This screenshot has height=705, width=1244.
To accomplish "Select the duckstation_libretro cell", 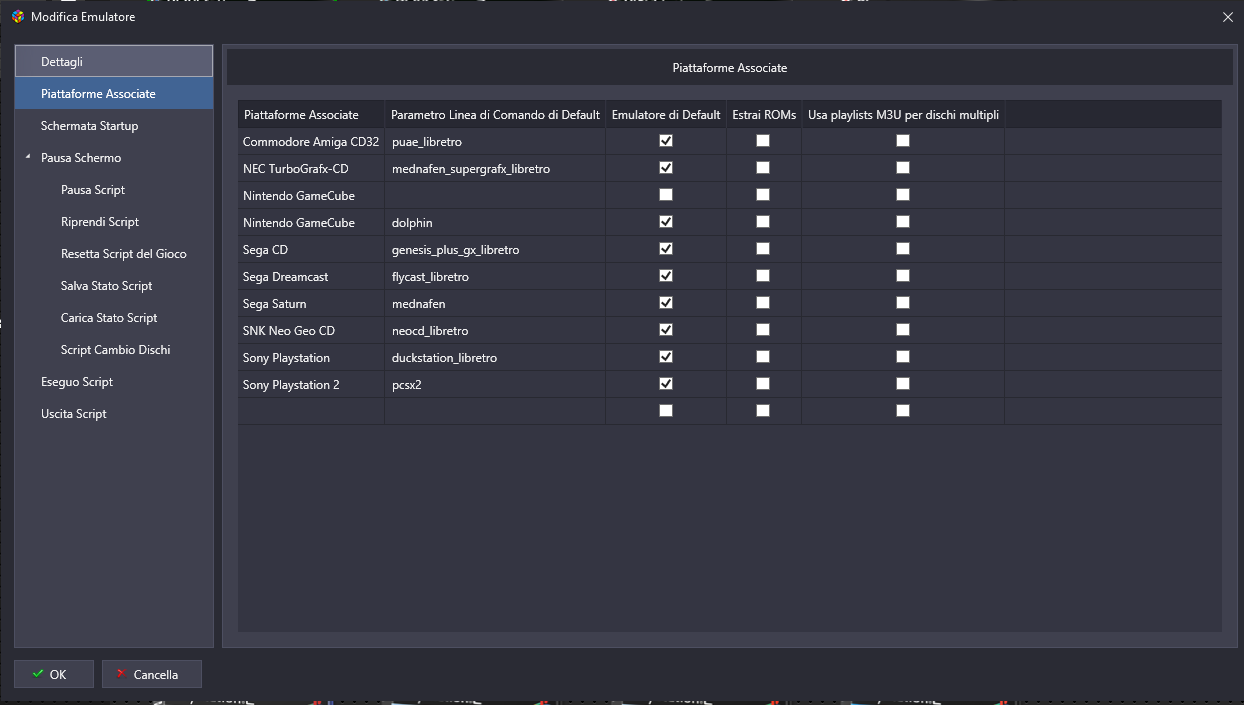I will tap(495, 358).
